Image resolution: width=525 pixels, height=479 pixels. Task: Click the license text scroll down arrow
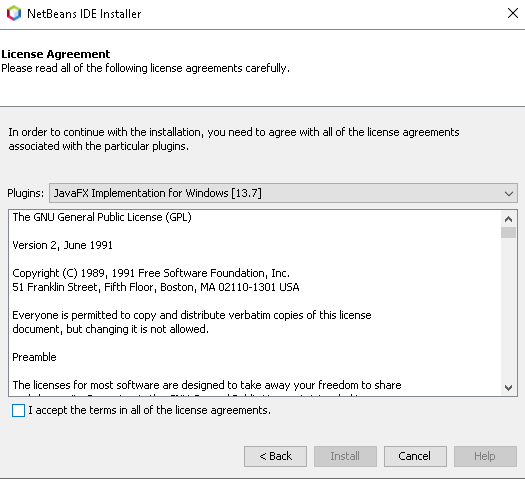click(508, 388)
